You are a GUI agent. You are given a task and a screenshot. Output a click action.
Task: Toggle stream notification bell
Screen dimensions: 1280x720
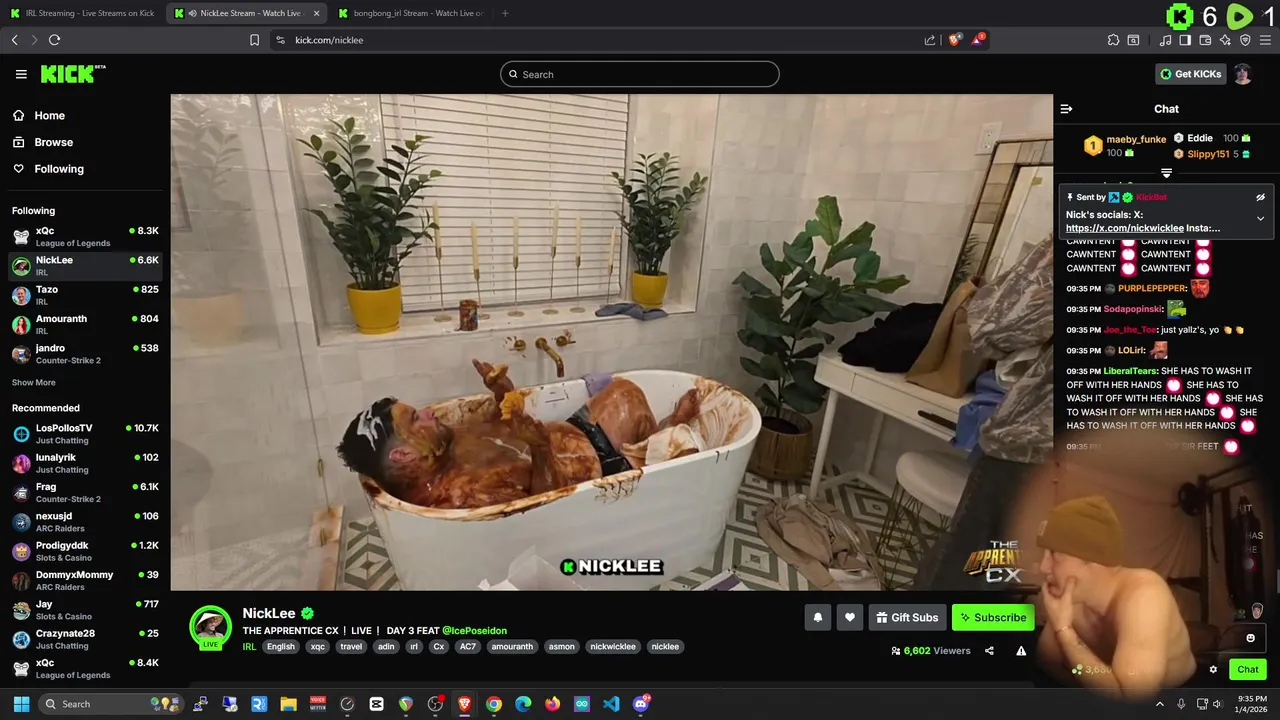(x=818, y=618)
